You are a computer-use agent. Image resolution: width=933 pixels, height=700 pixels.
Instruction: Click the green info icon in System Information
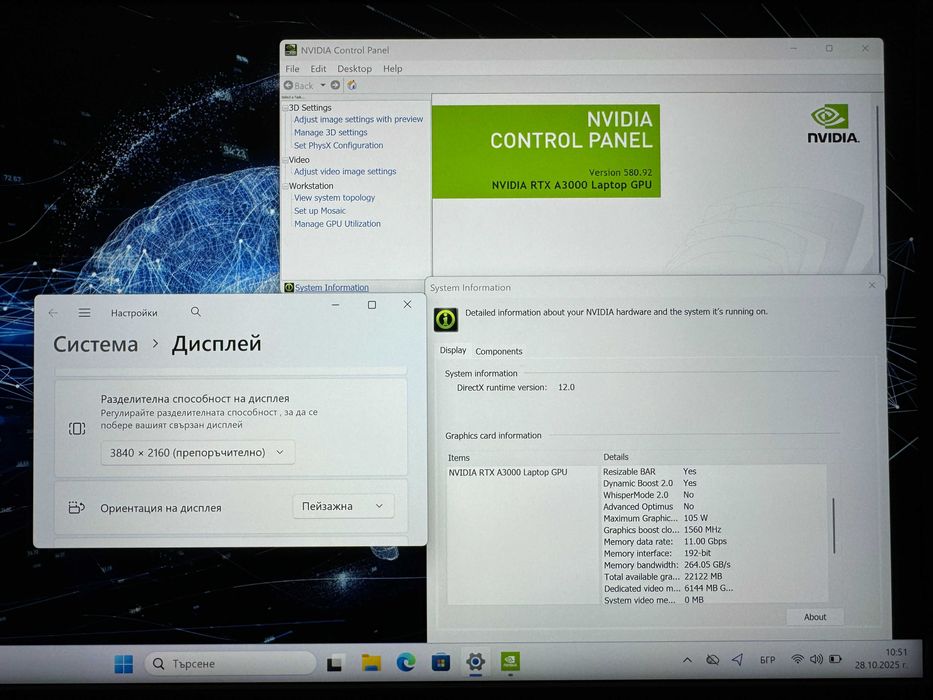[x=446, y=320]
